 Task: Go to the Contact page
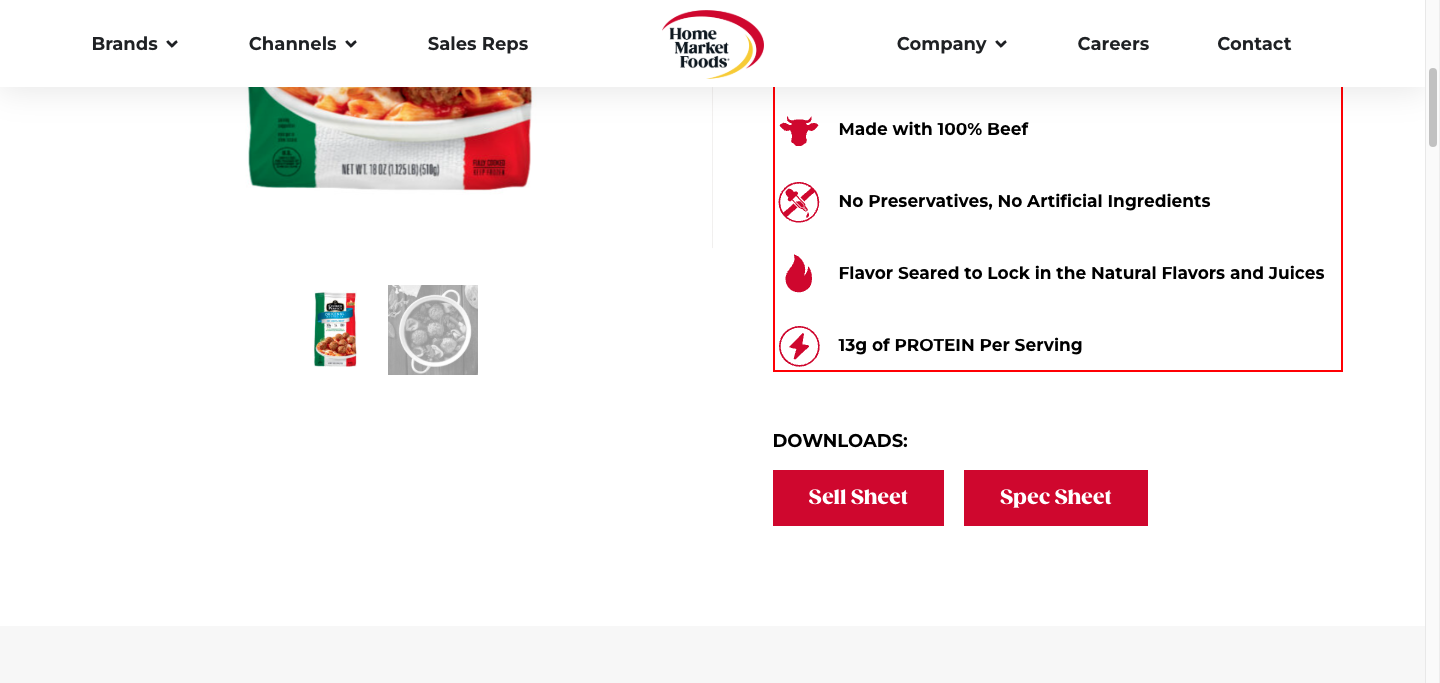(1254, 44)
